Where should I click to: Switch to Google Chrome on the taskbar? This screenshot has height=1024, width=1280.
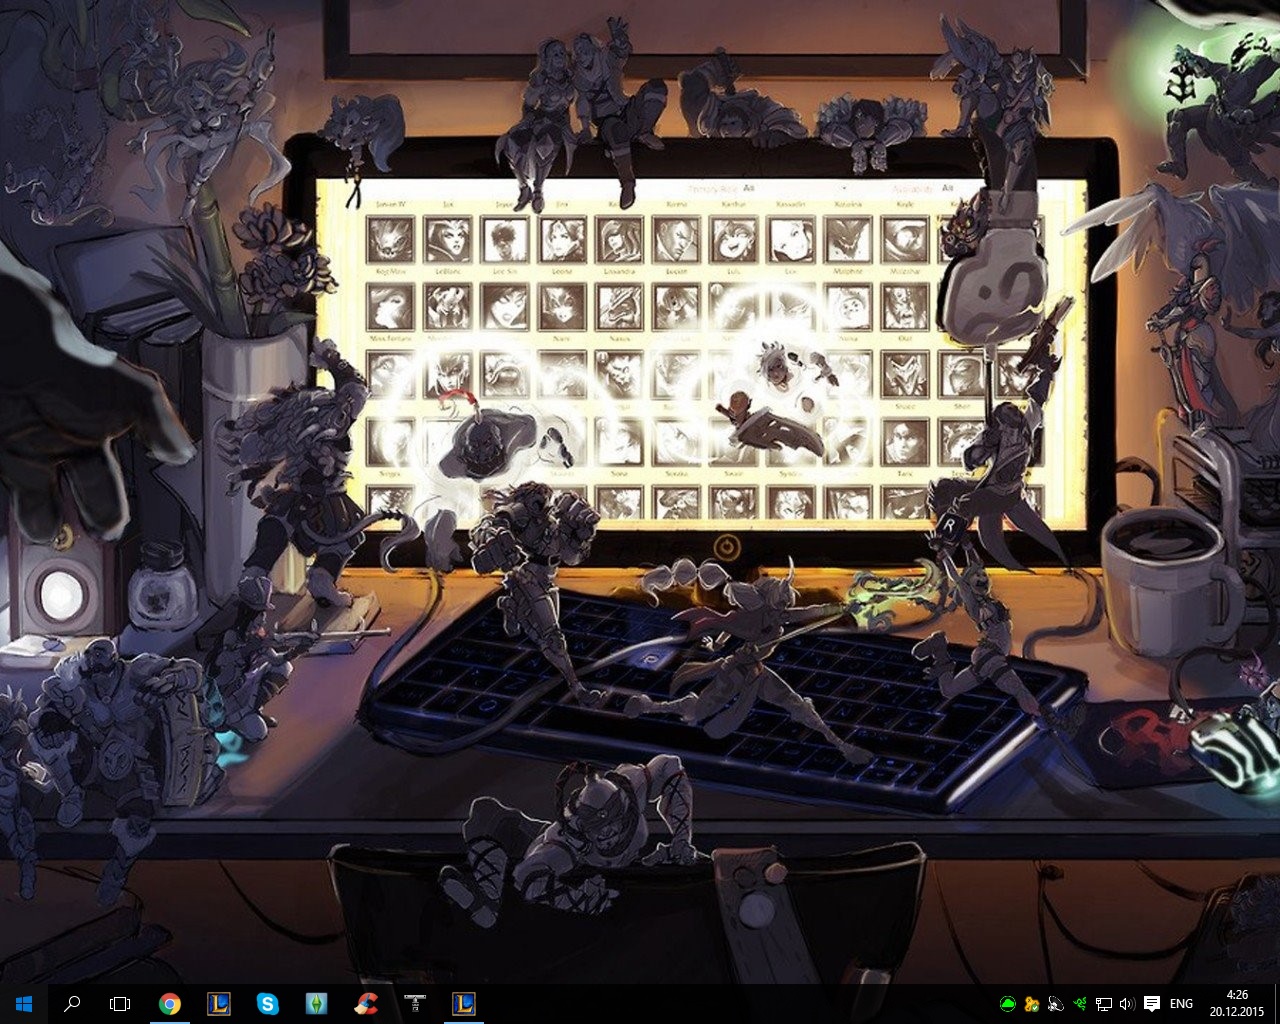click(170, 1004)
